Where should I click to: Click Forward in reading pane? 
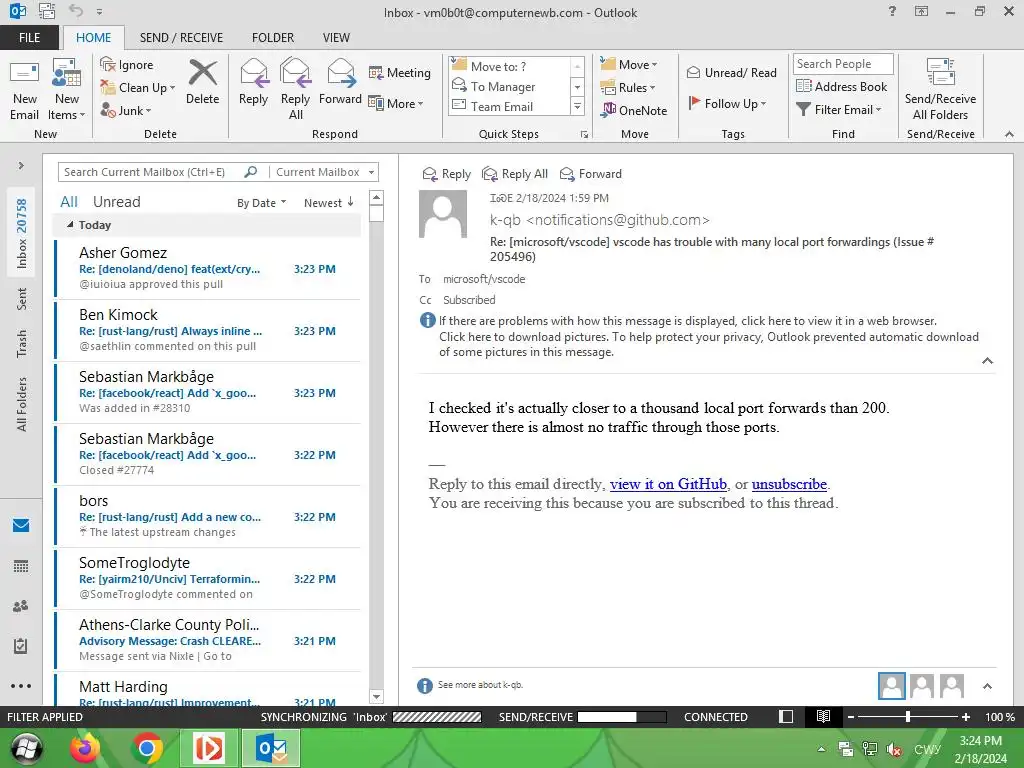coord(591,174)
